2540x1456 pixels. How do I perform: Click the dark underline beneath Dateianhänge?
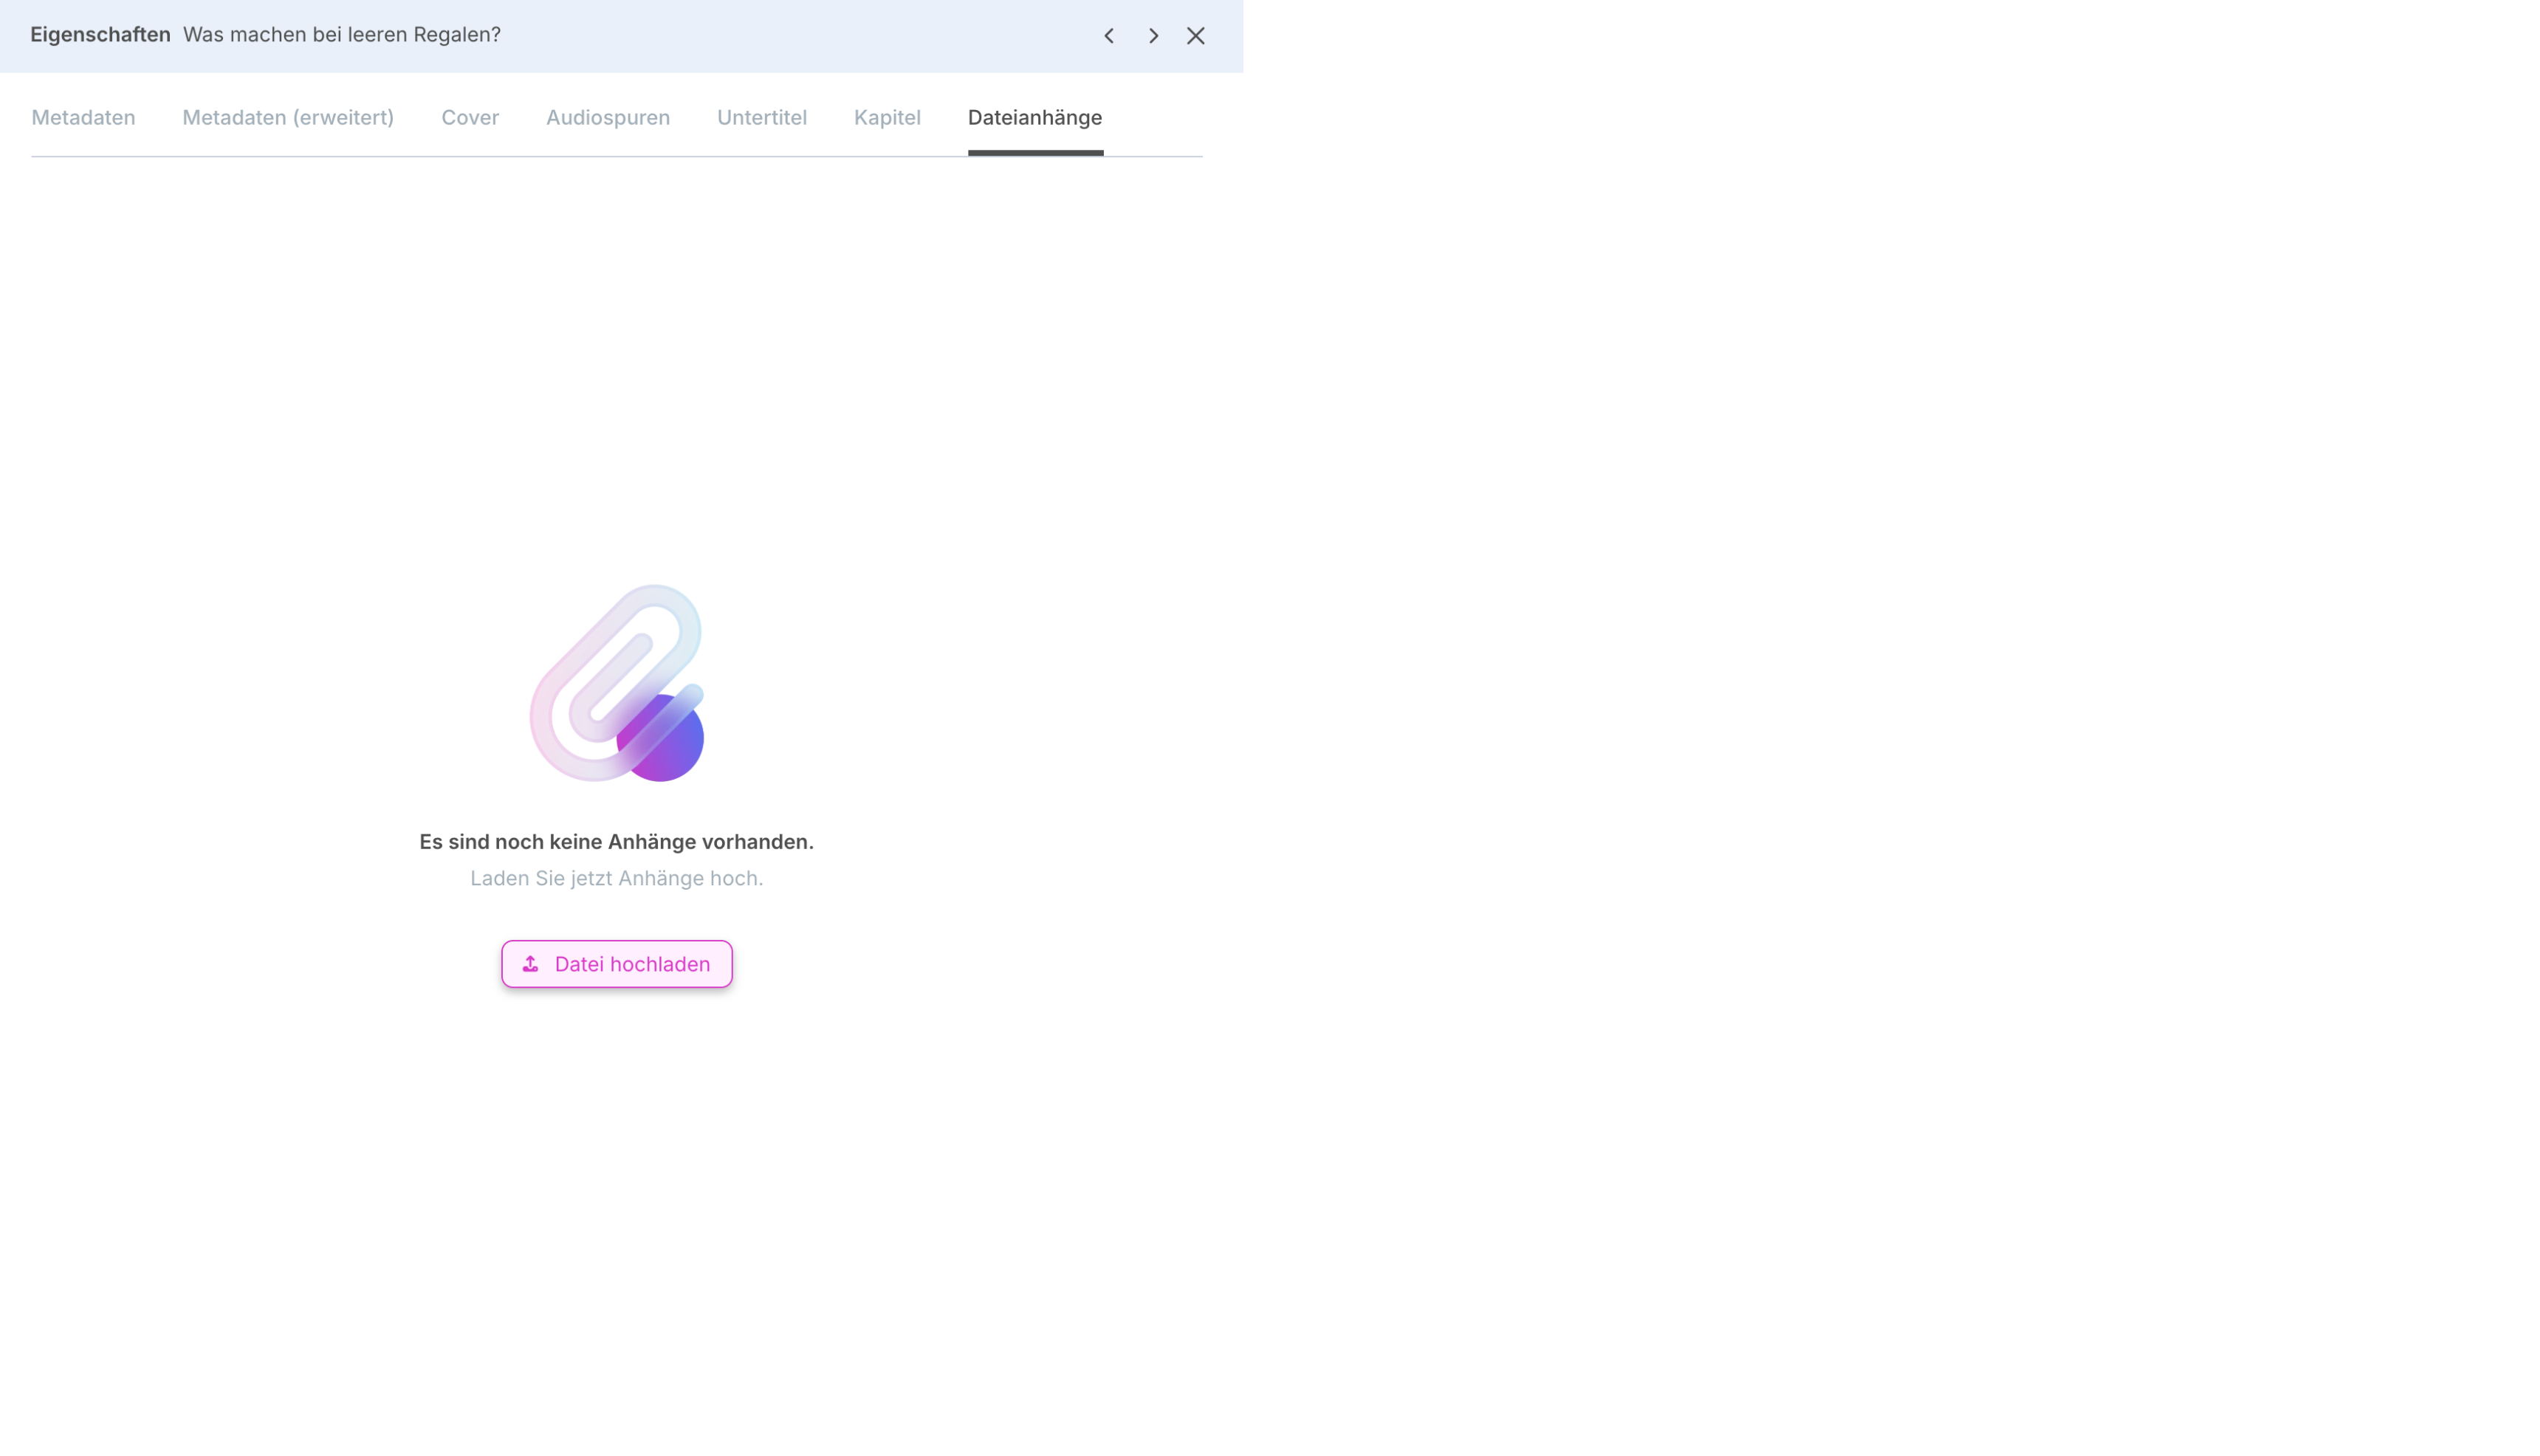click(1035, 153)
